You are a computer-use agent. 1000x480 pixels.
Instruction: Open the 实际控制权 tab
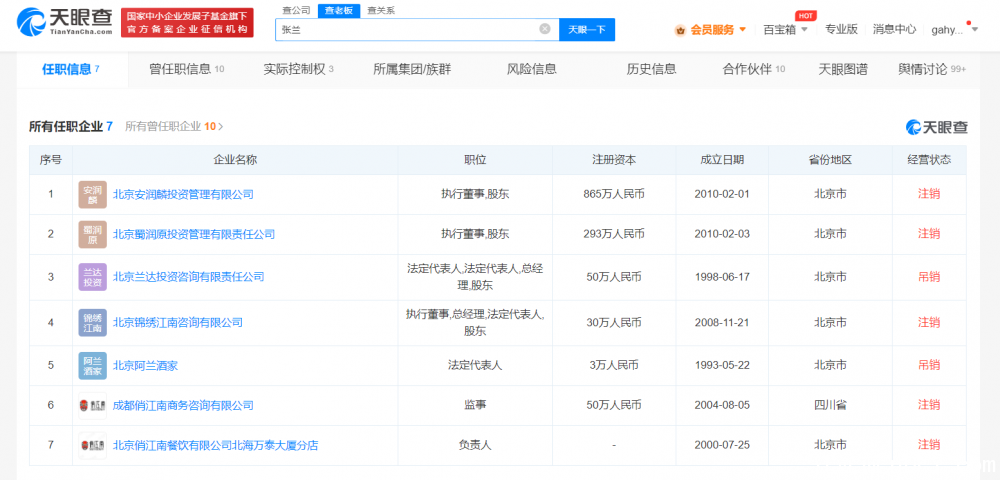click(298, 69)
